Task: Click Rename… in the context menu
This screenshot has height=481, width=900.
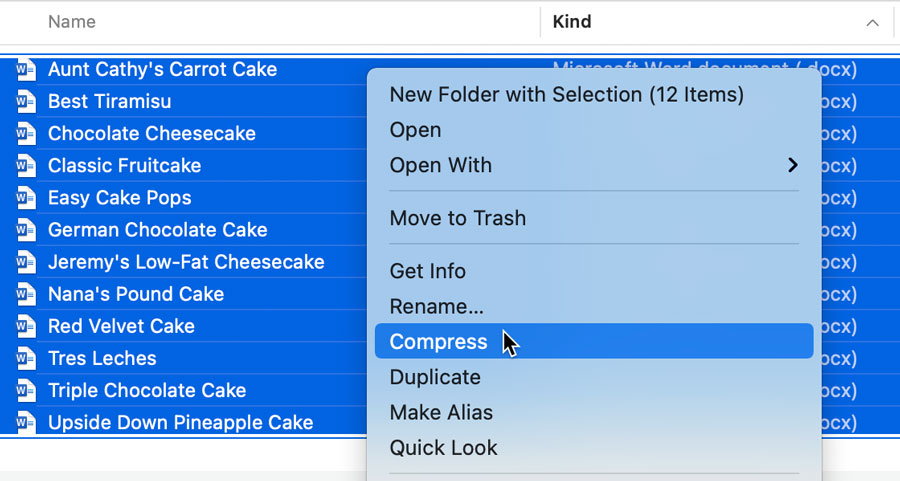Action: tap(436, 306)
